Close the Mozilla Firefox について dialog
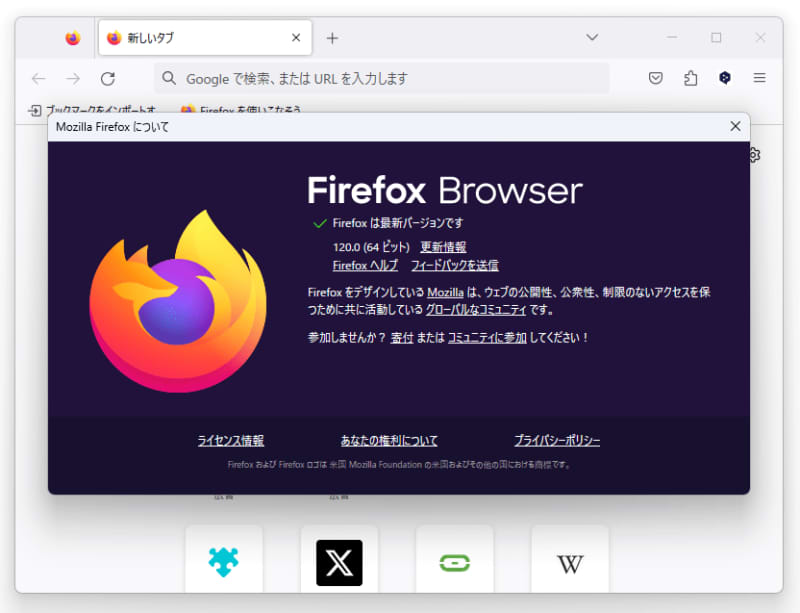 point(735,126)
